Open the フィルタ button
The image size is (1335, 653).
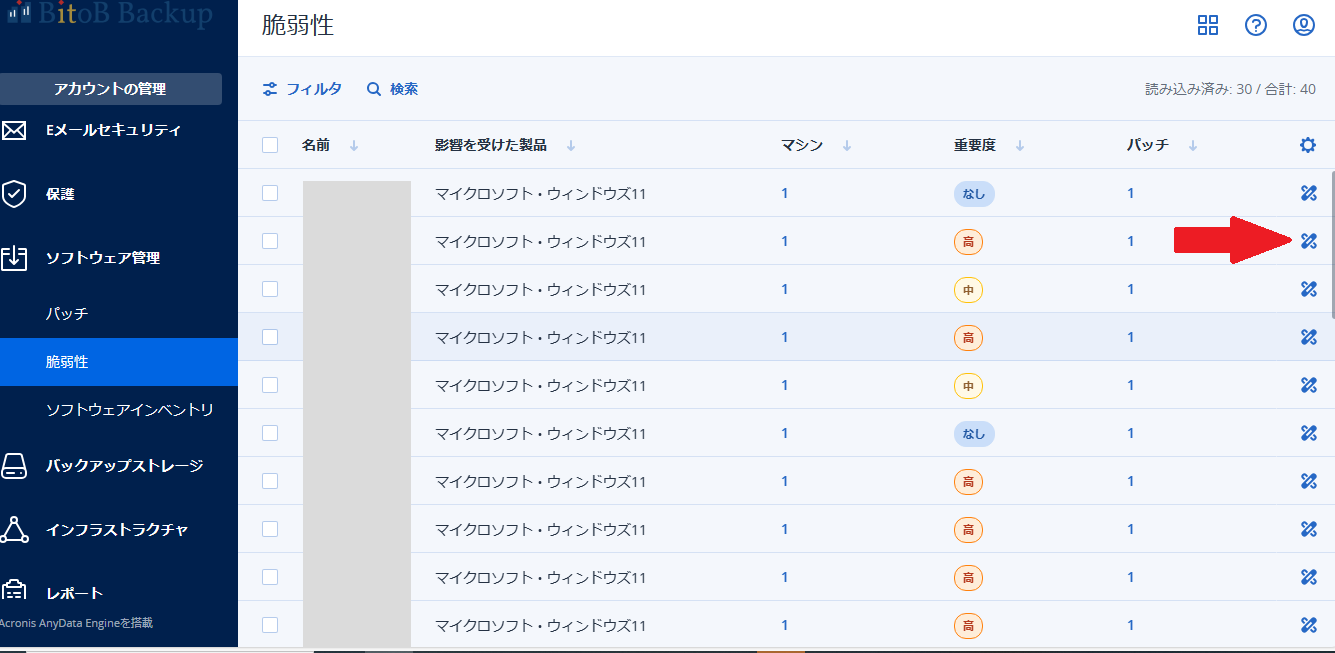302,89
